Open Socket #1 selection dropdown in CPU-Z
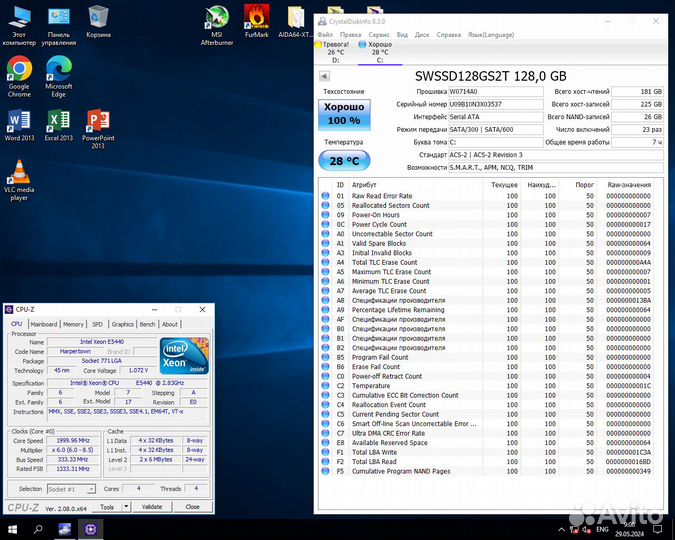 click(71, 489)
